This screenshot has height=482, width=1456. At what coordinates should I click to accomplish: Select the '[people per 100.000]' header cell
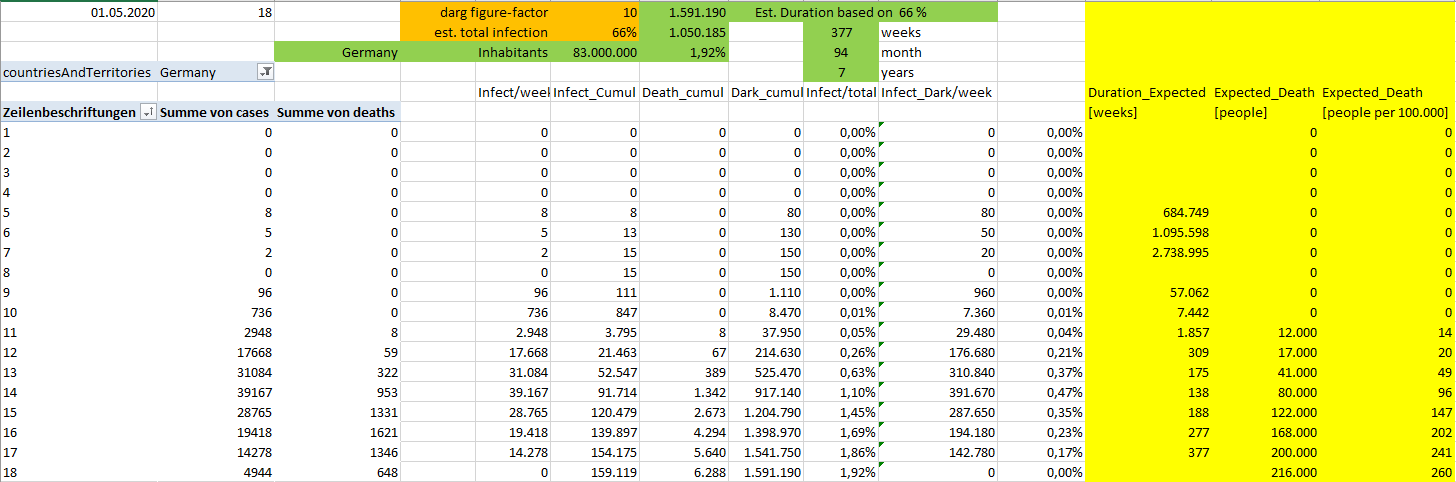(x=1385, y=112)
